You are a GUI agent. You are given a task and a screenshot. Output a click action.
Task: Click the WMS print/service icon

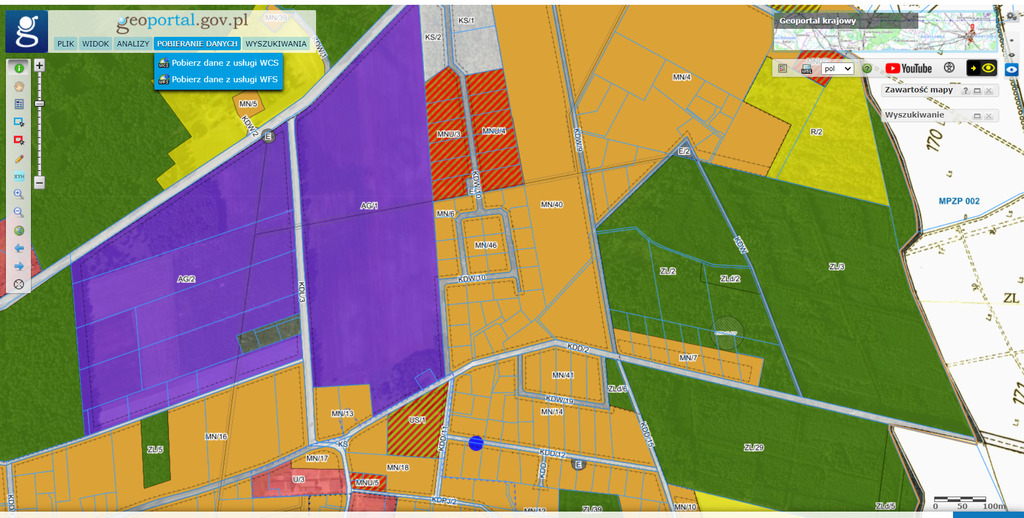click(806, 68)
